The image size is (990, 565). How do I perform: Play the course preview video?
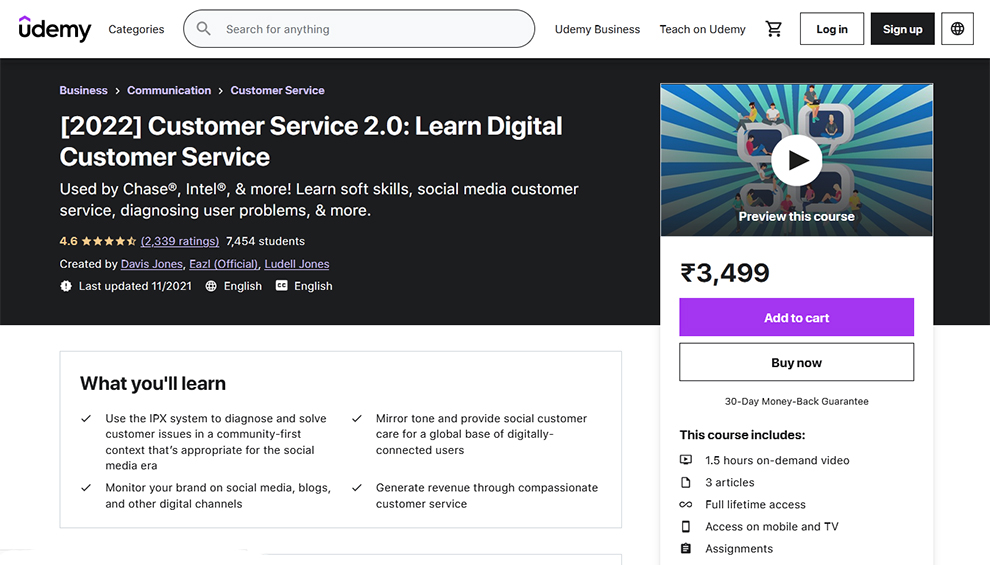click(x=796, y=160)
